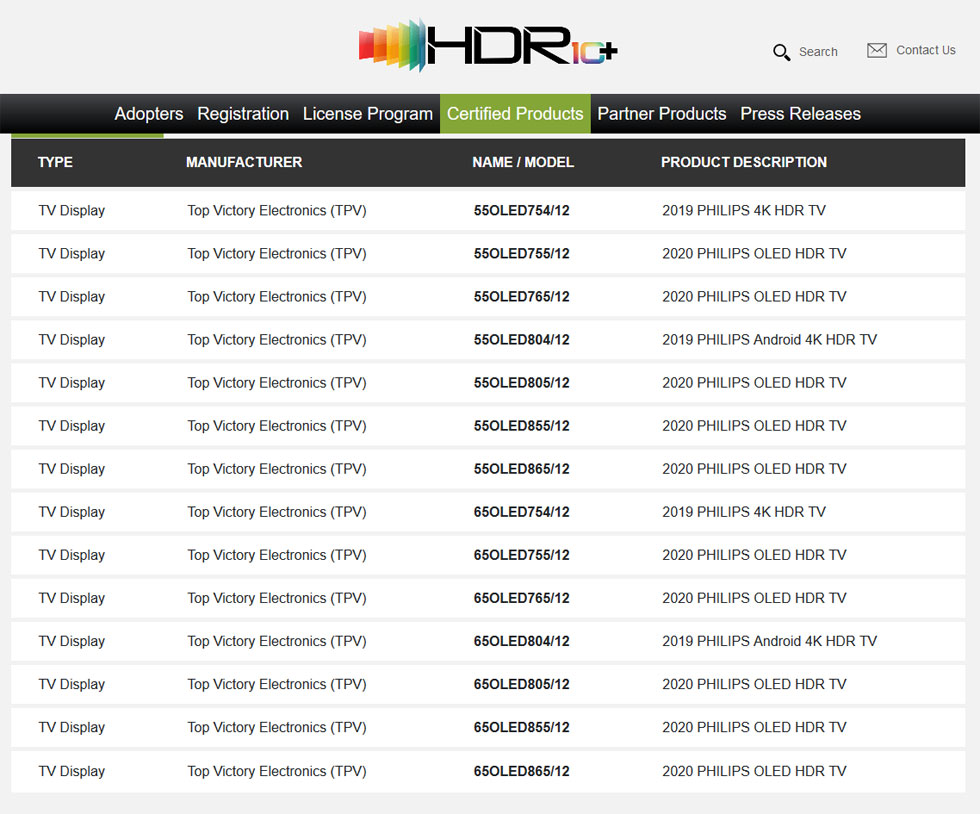Click the description for 55OLED805/12
The width and height of the screenshot is (980, 814).
pos(754,383)
